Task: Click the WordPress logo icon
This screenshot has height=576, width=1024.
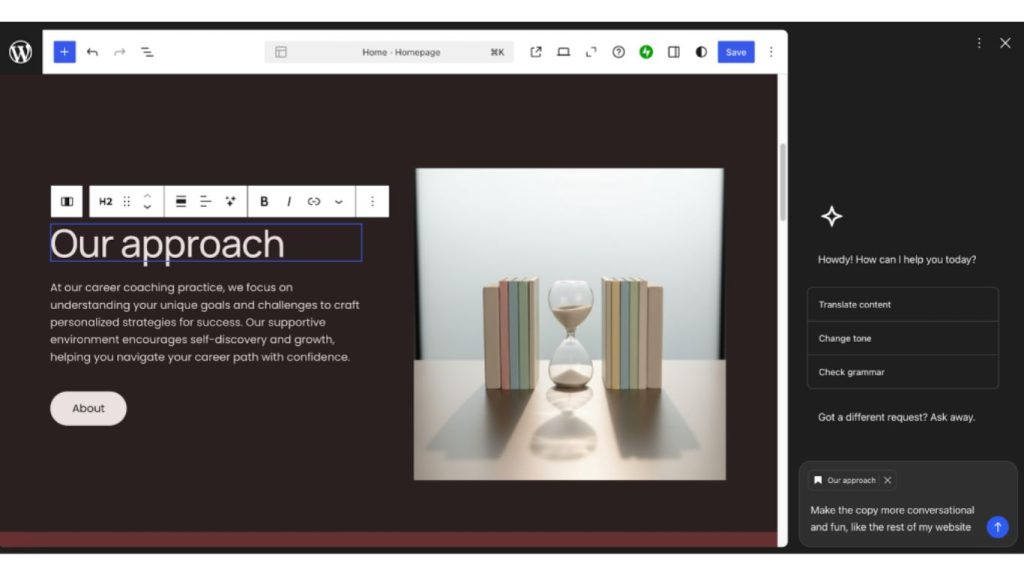Action: pyautogui.click(x=20, y=52)
